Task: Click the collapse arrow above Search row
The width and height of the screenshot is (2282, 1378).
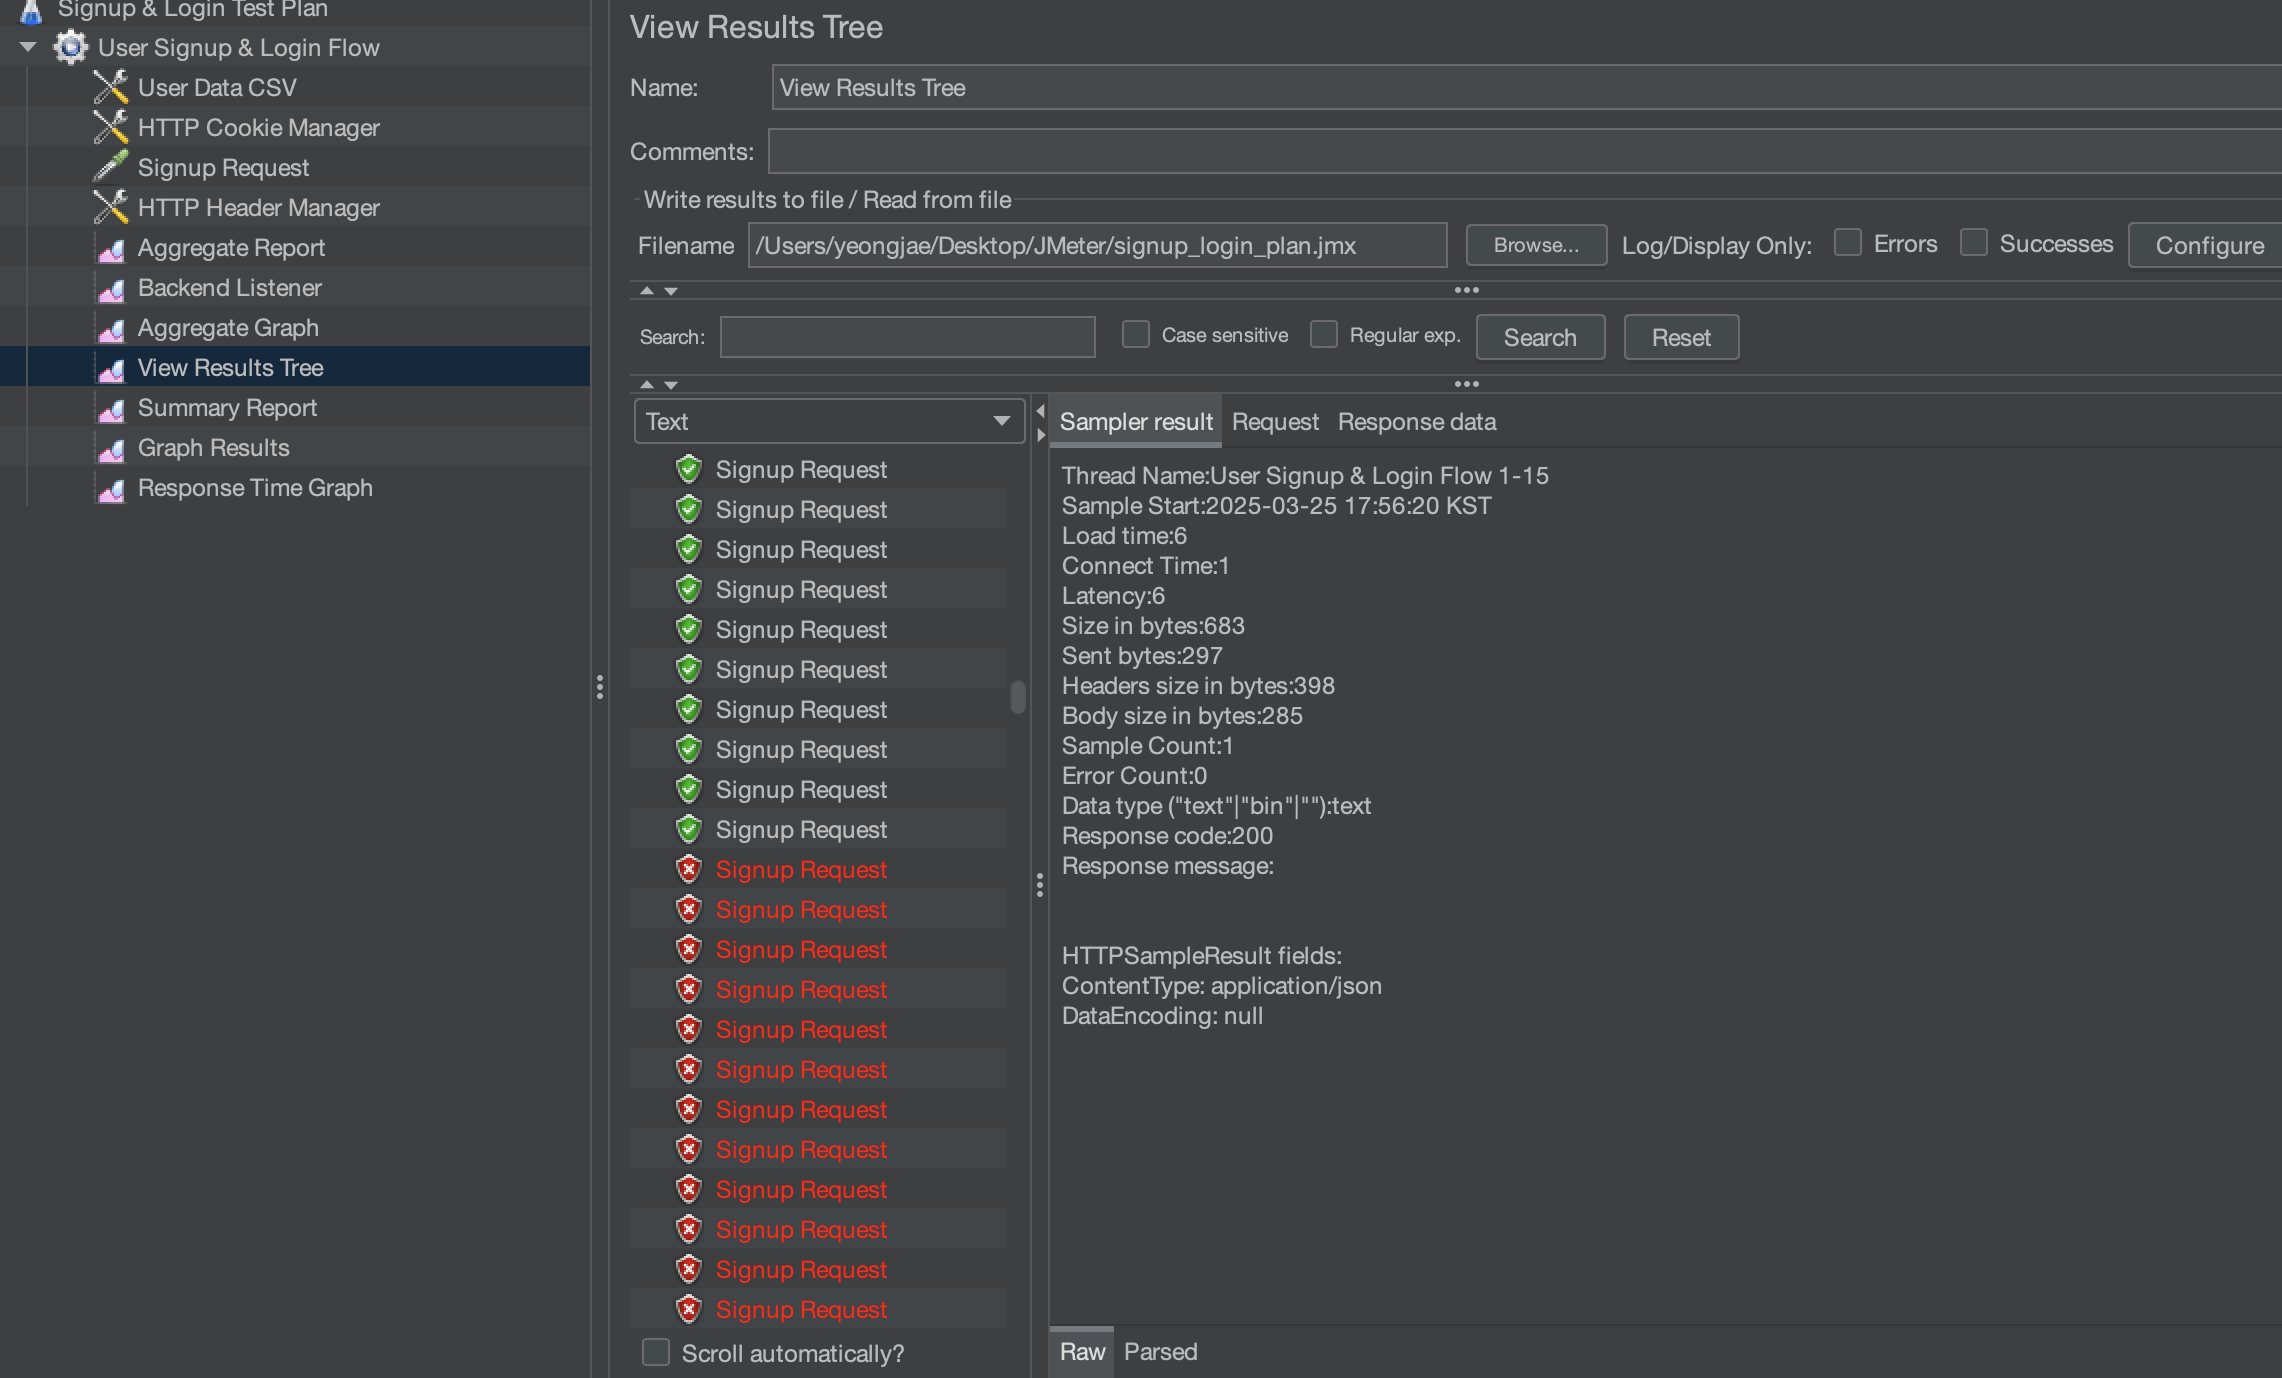Action: pyautogui.click(x=647, y=290)
